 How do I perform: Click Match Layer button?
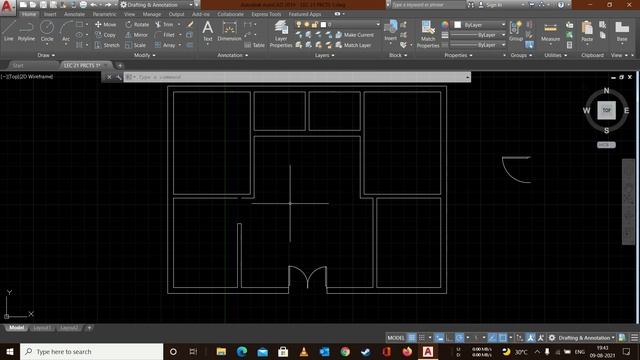click(353, 45)
